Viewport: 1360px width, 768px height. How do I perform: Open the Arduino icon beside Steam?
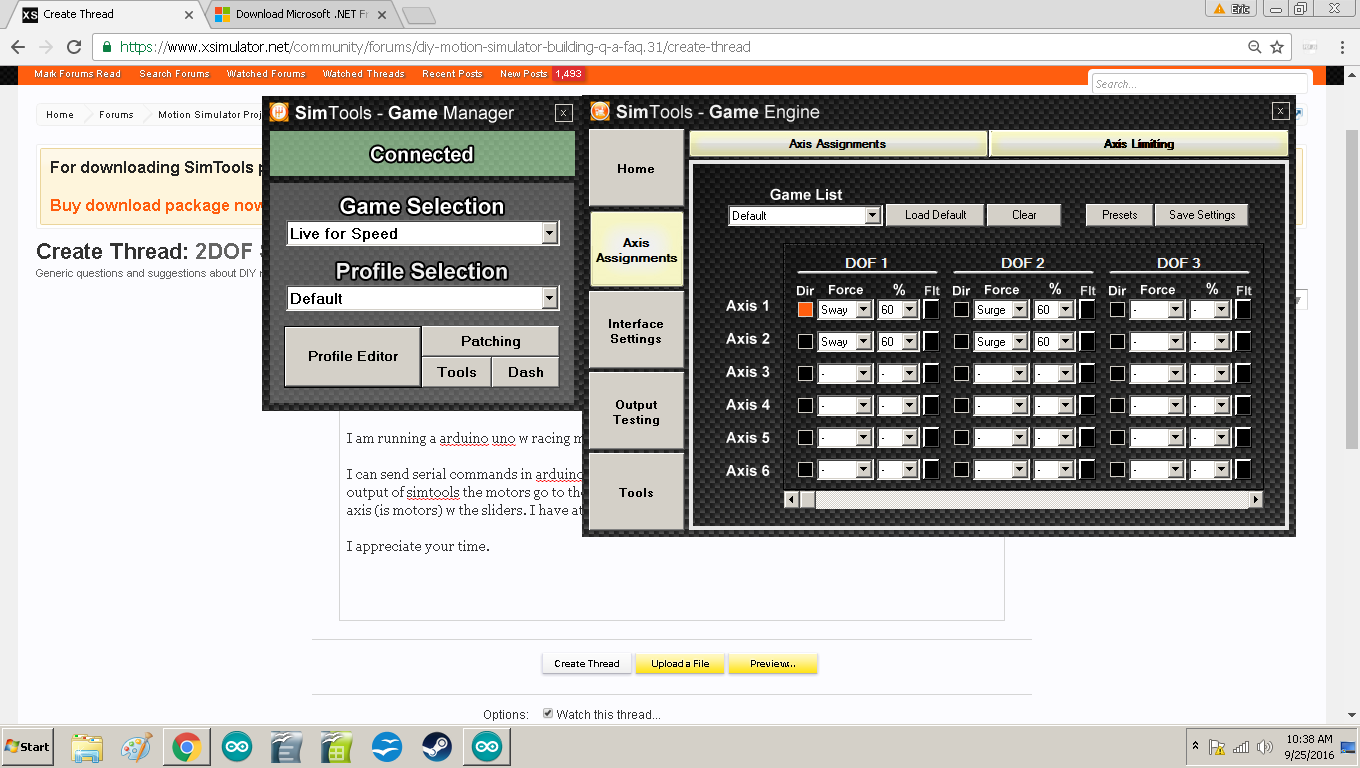(487, 747)
